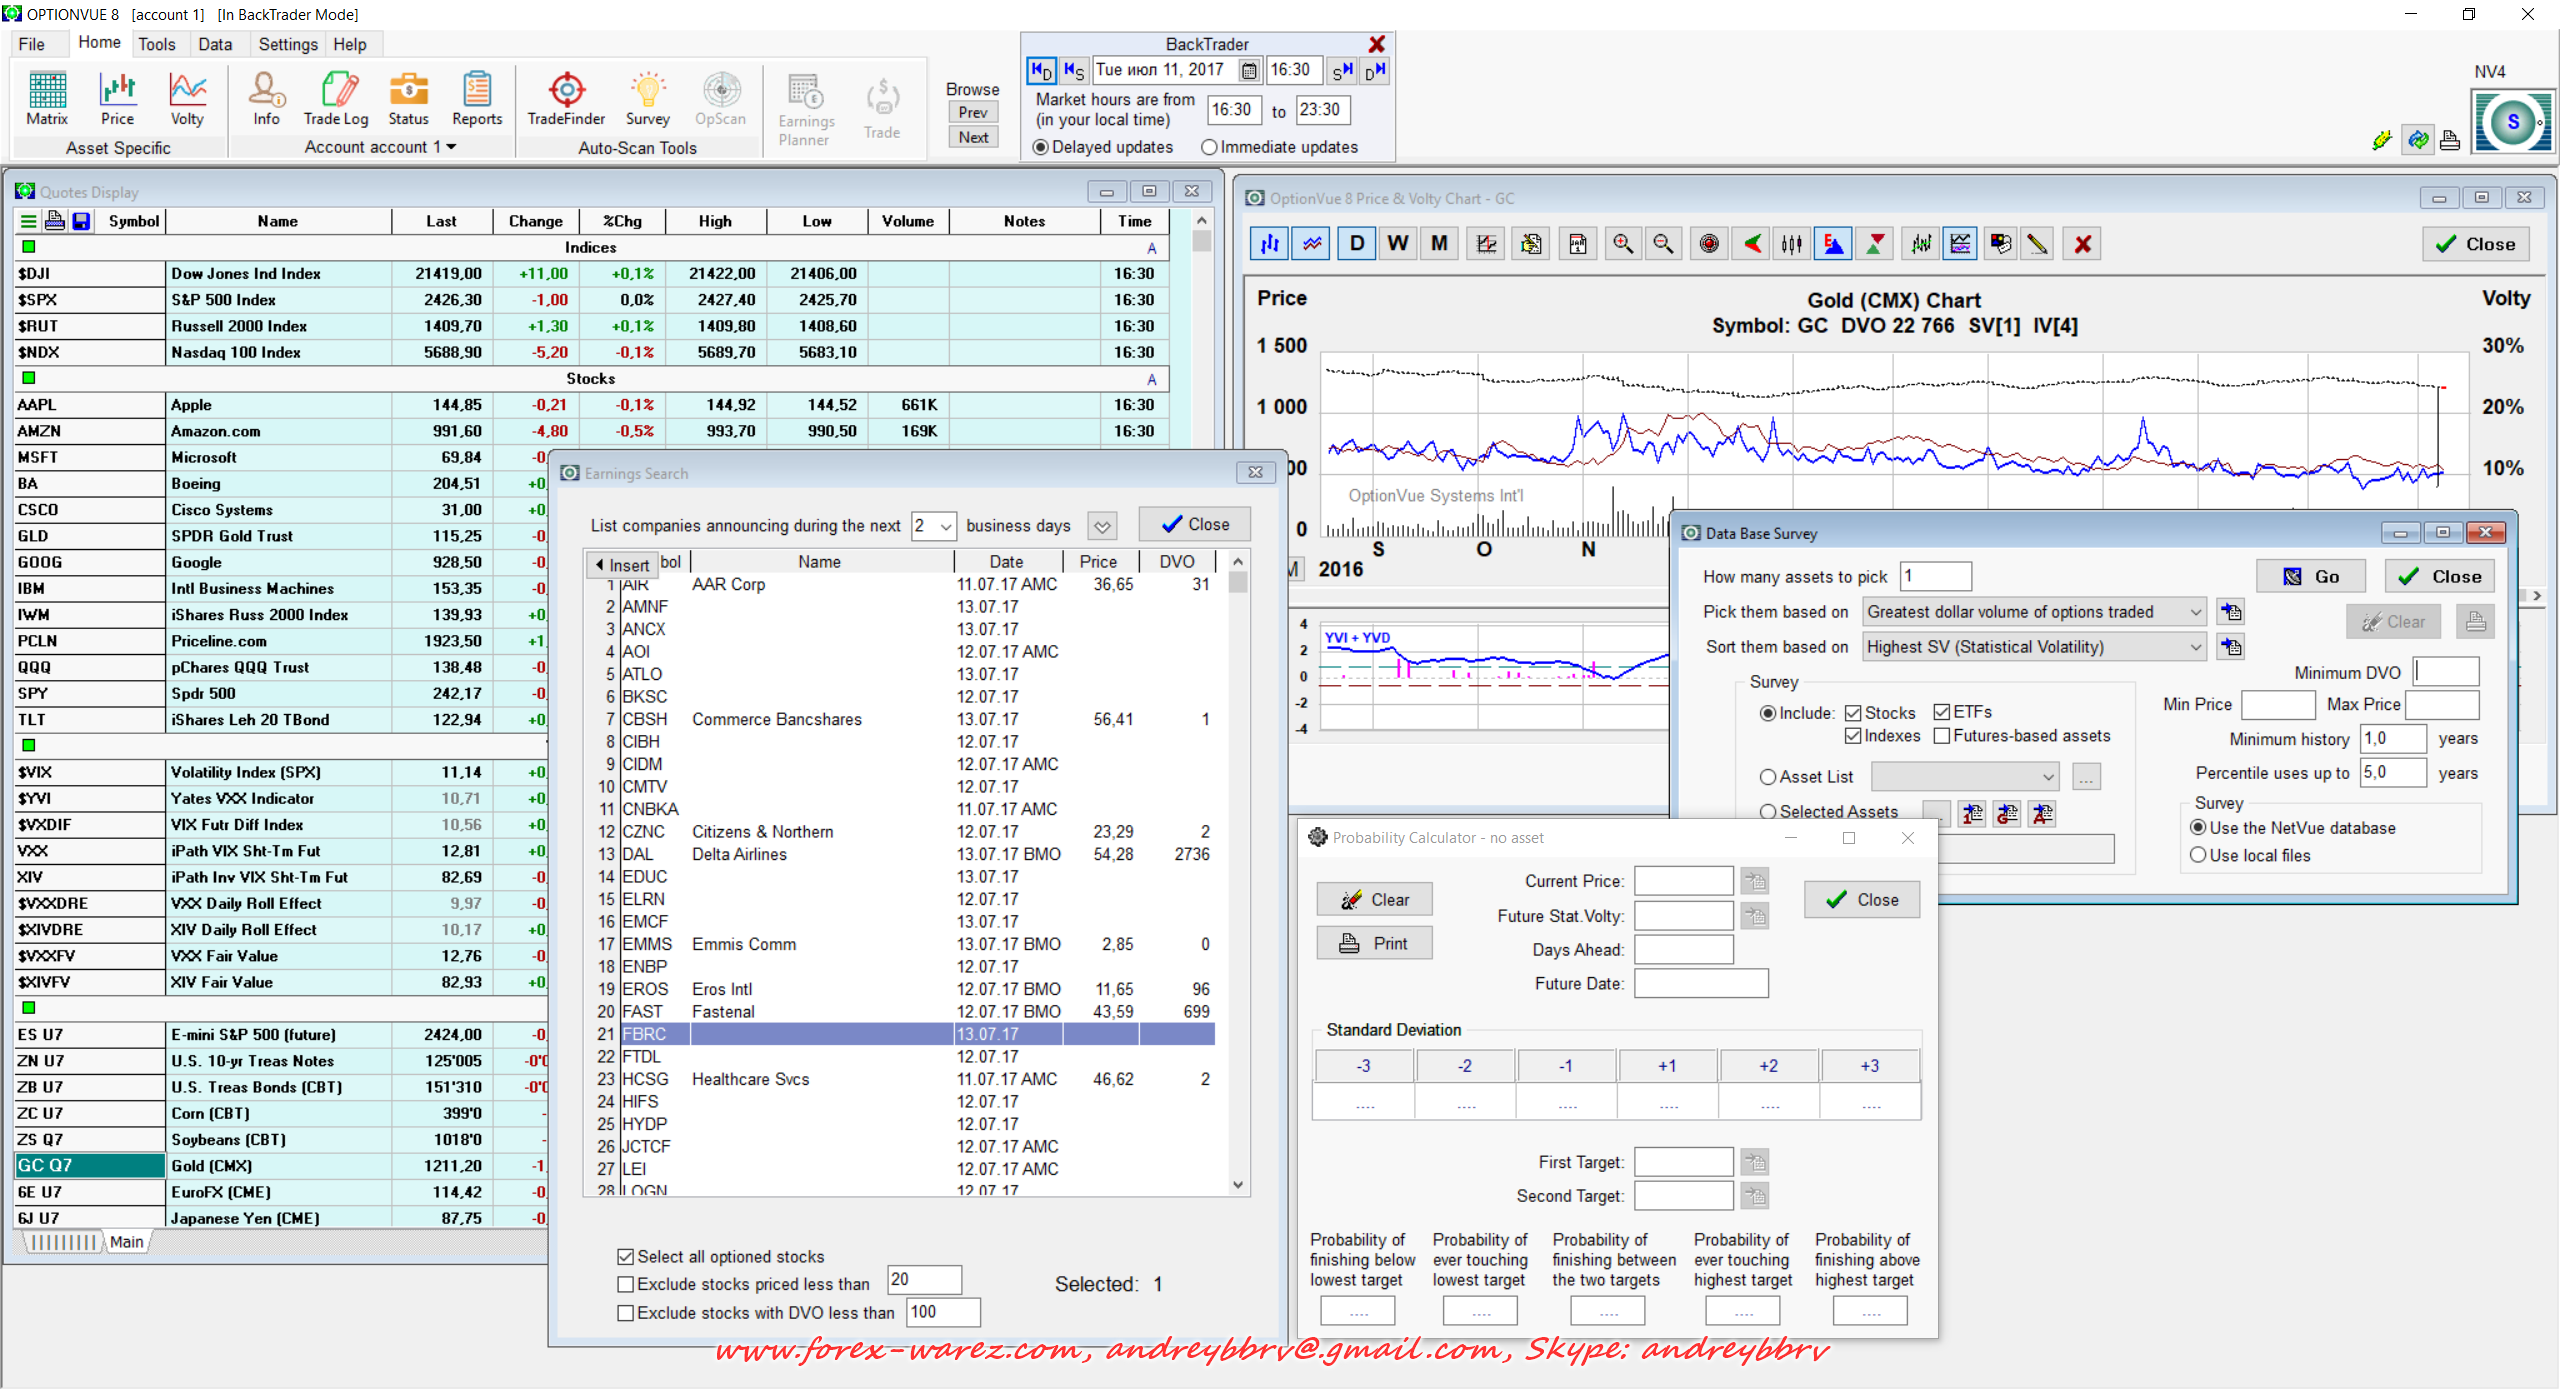The height and width of the screenshot is (1390, 2560).
Task: Click zoom in magnifier on chart toolbar
Action: tap(1623, 244)
